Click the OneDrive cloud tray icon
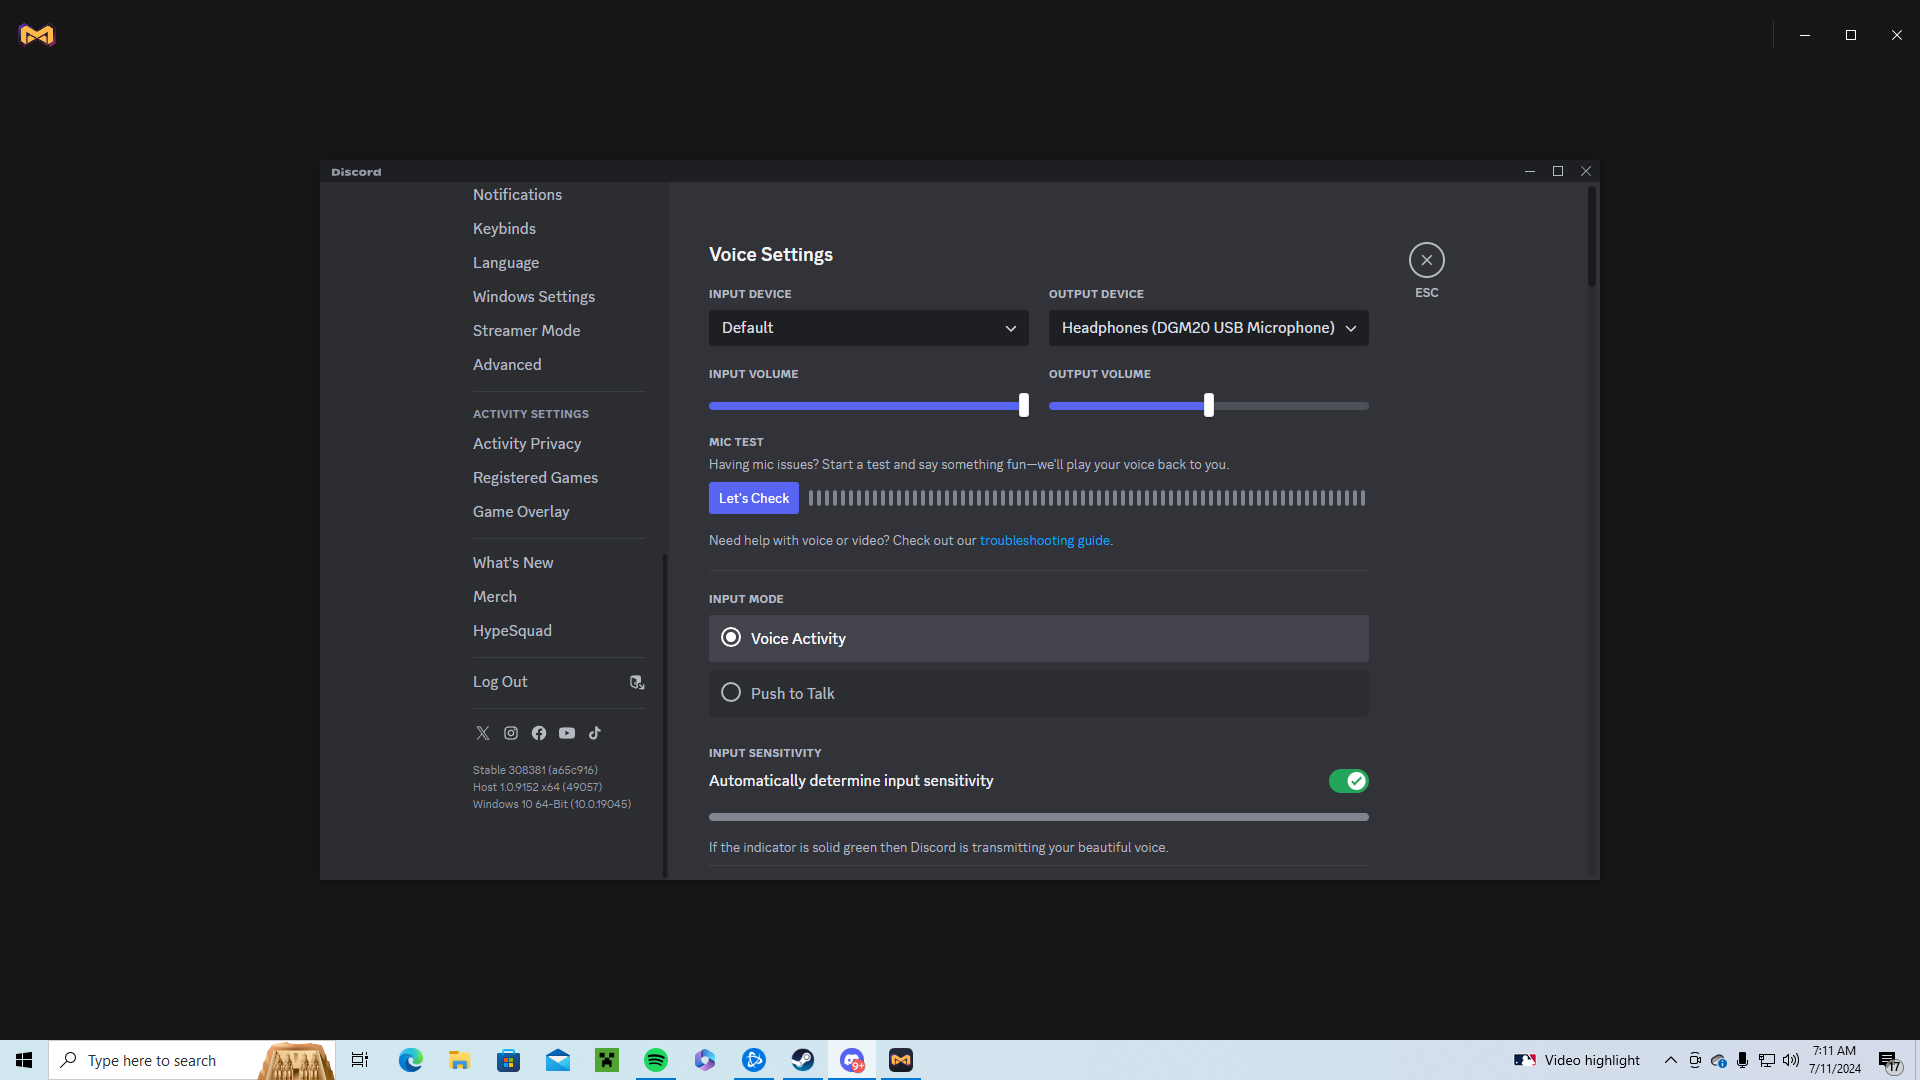Viewport: 1920px width, 1080px height. (1719, 1060)
